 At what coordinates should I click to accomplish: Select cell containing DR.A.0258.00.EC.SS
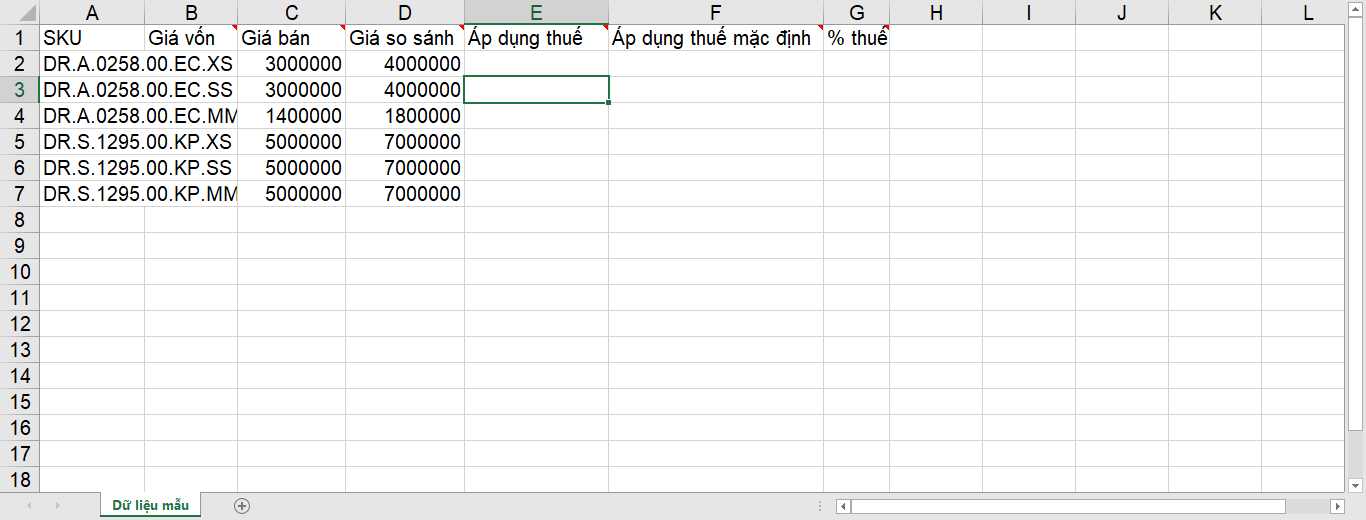(x=92, y=90)
